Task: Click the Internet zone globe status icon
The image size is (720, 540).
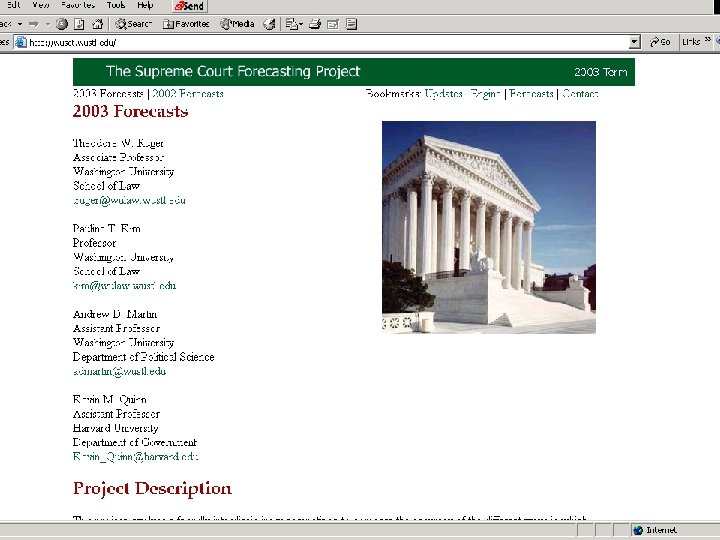Action: coord(638,530)
